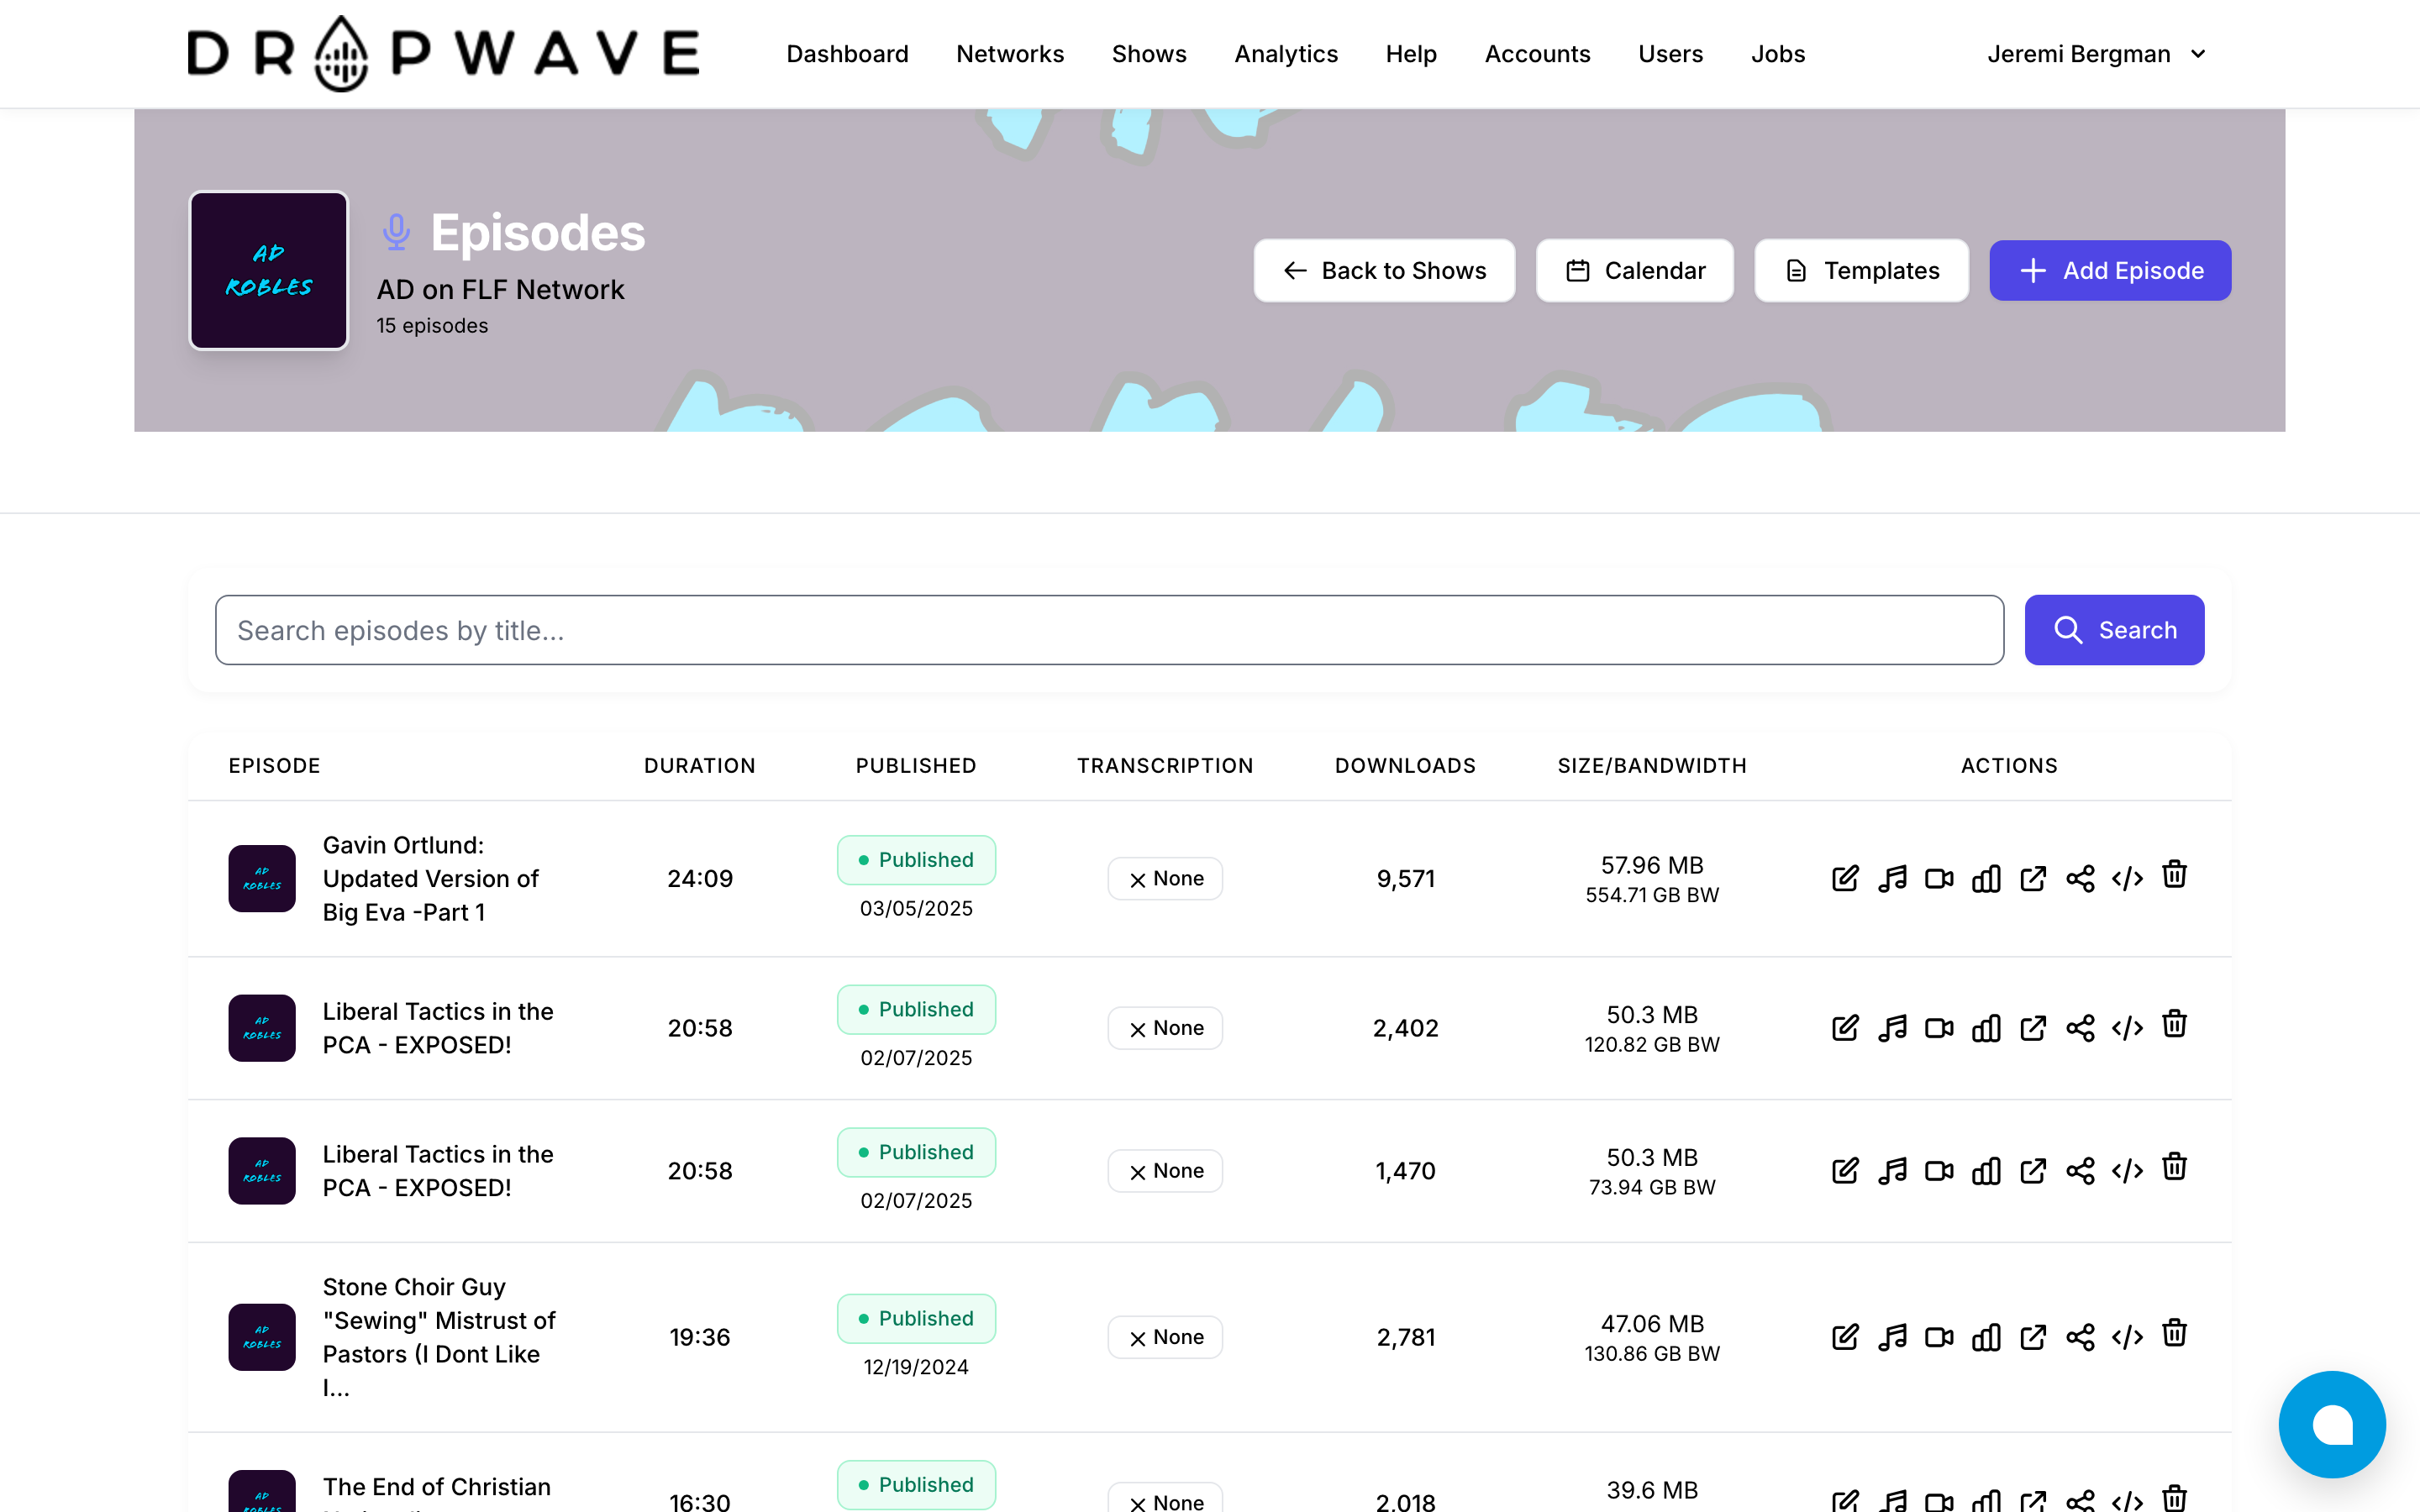This screenshot has width=2420, height=1512.
Task: Click external link icon for 1,470-download episode
Action: point(2033,1171)
